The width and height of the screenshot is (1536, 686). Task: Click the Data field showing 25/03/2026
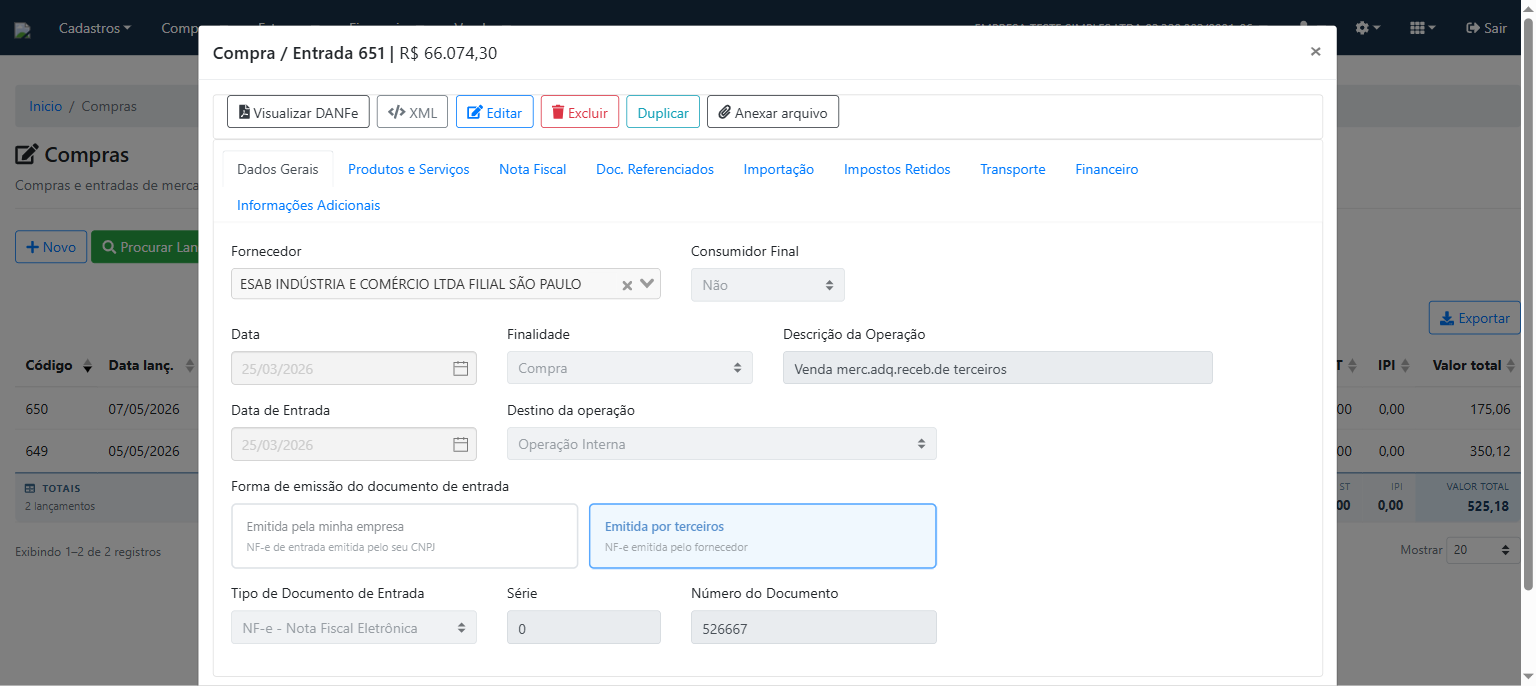[x=353, y=368]
